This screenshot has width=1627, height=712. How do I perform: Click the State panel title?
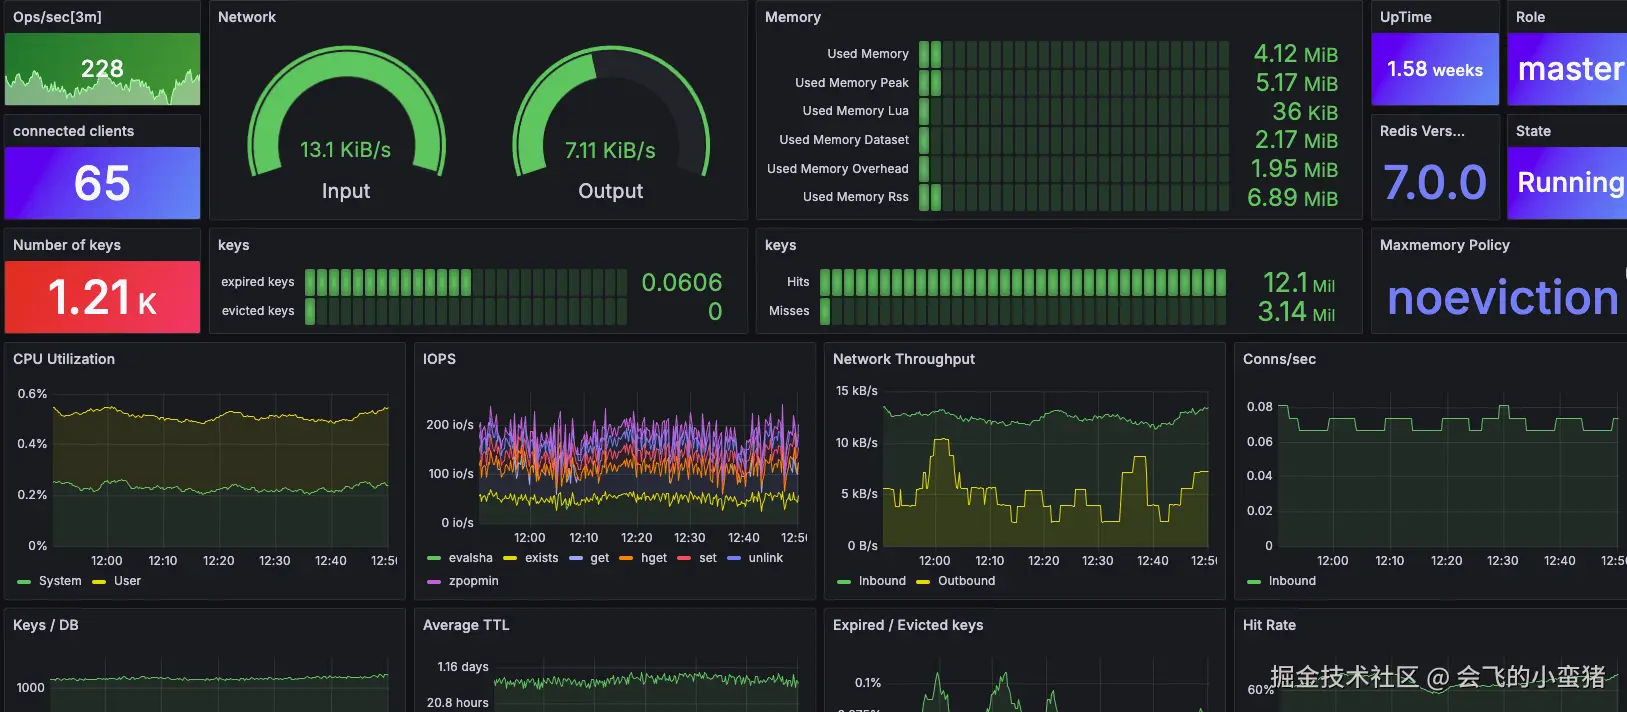tap(1533, 131)
